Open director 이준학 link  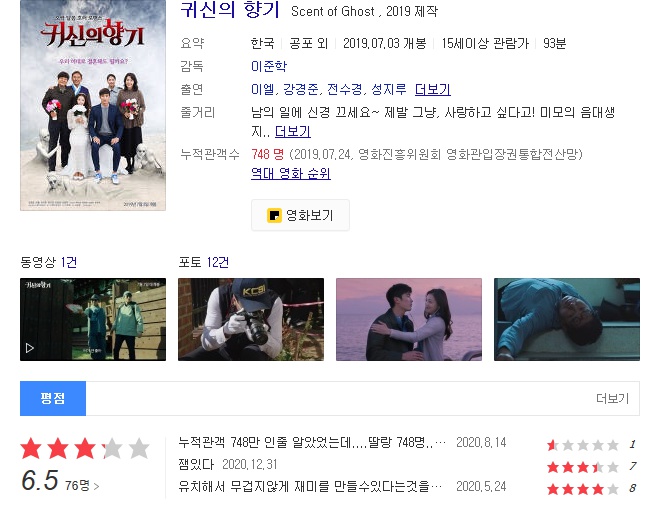(x=269, y=66)
